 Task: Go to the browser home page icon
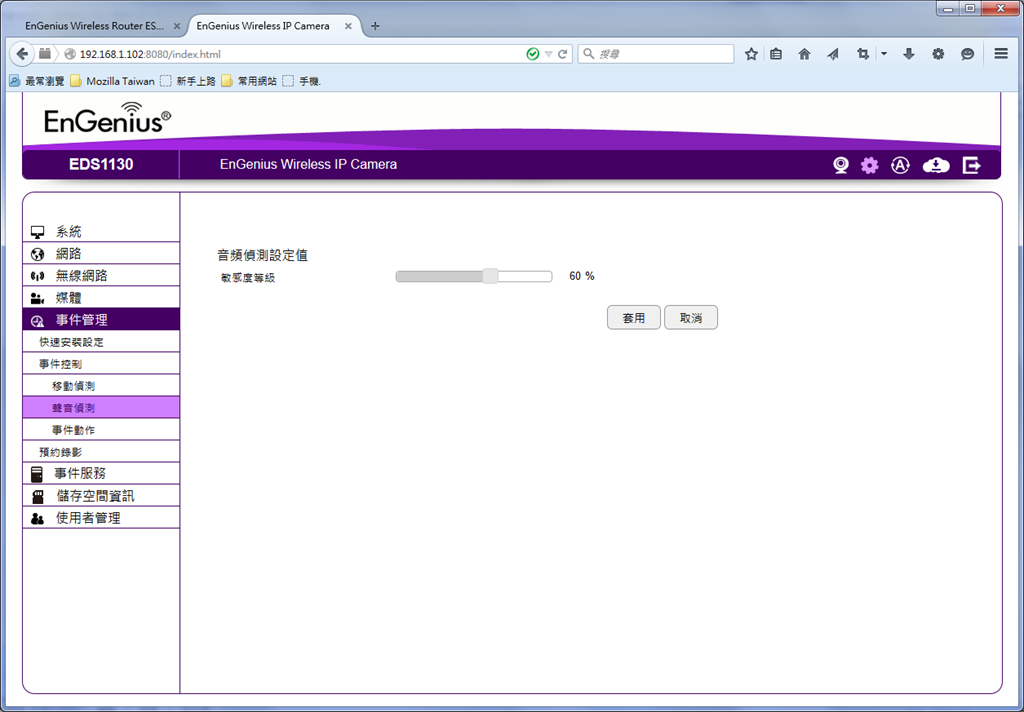804,54
